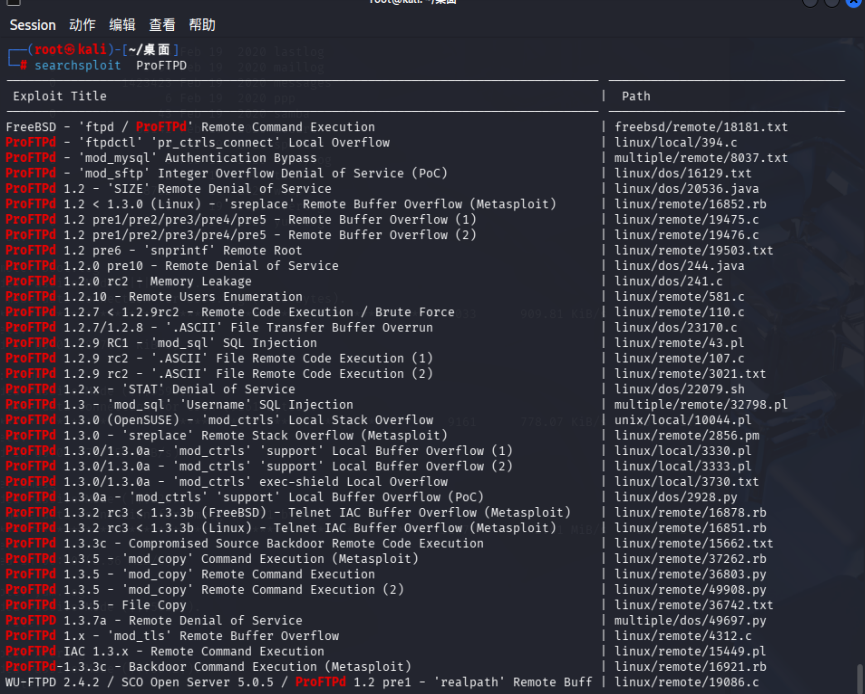The height and width of the screenshot is (694, 865).
Task: Click title 'IAC 1.3.x - Remote Command Execution'
Action: [x=194, y=652]
